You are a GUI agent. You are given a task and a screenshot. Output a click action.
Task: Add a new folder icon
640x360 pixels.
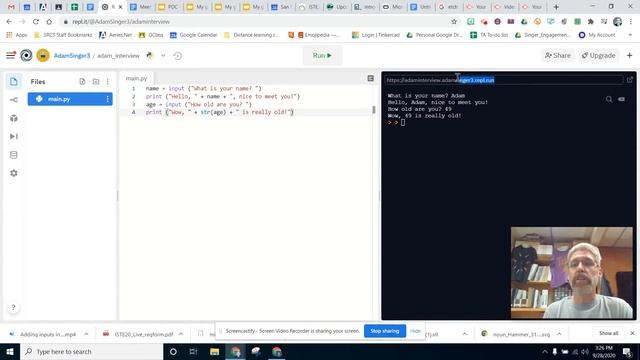pos(96,81)
